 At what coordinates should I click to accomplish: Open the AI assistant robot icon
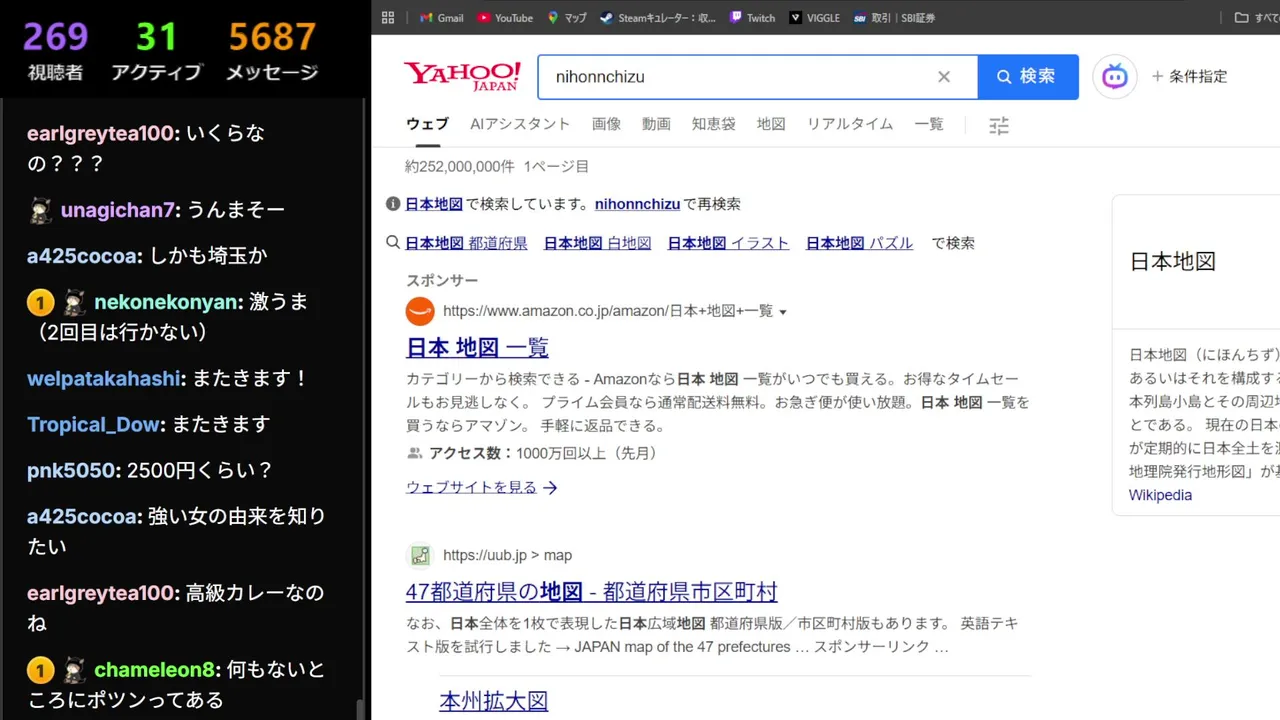1115,77
